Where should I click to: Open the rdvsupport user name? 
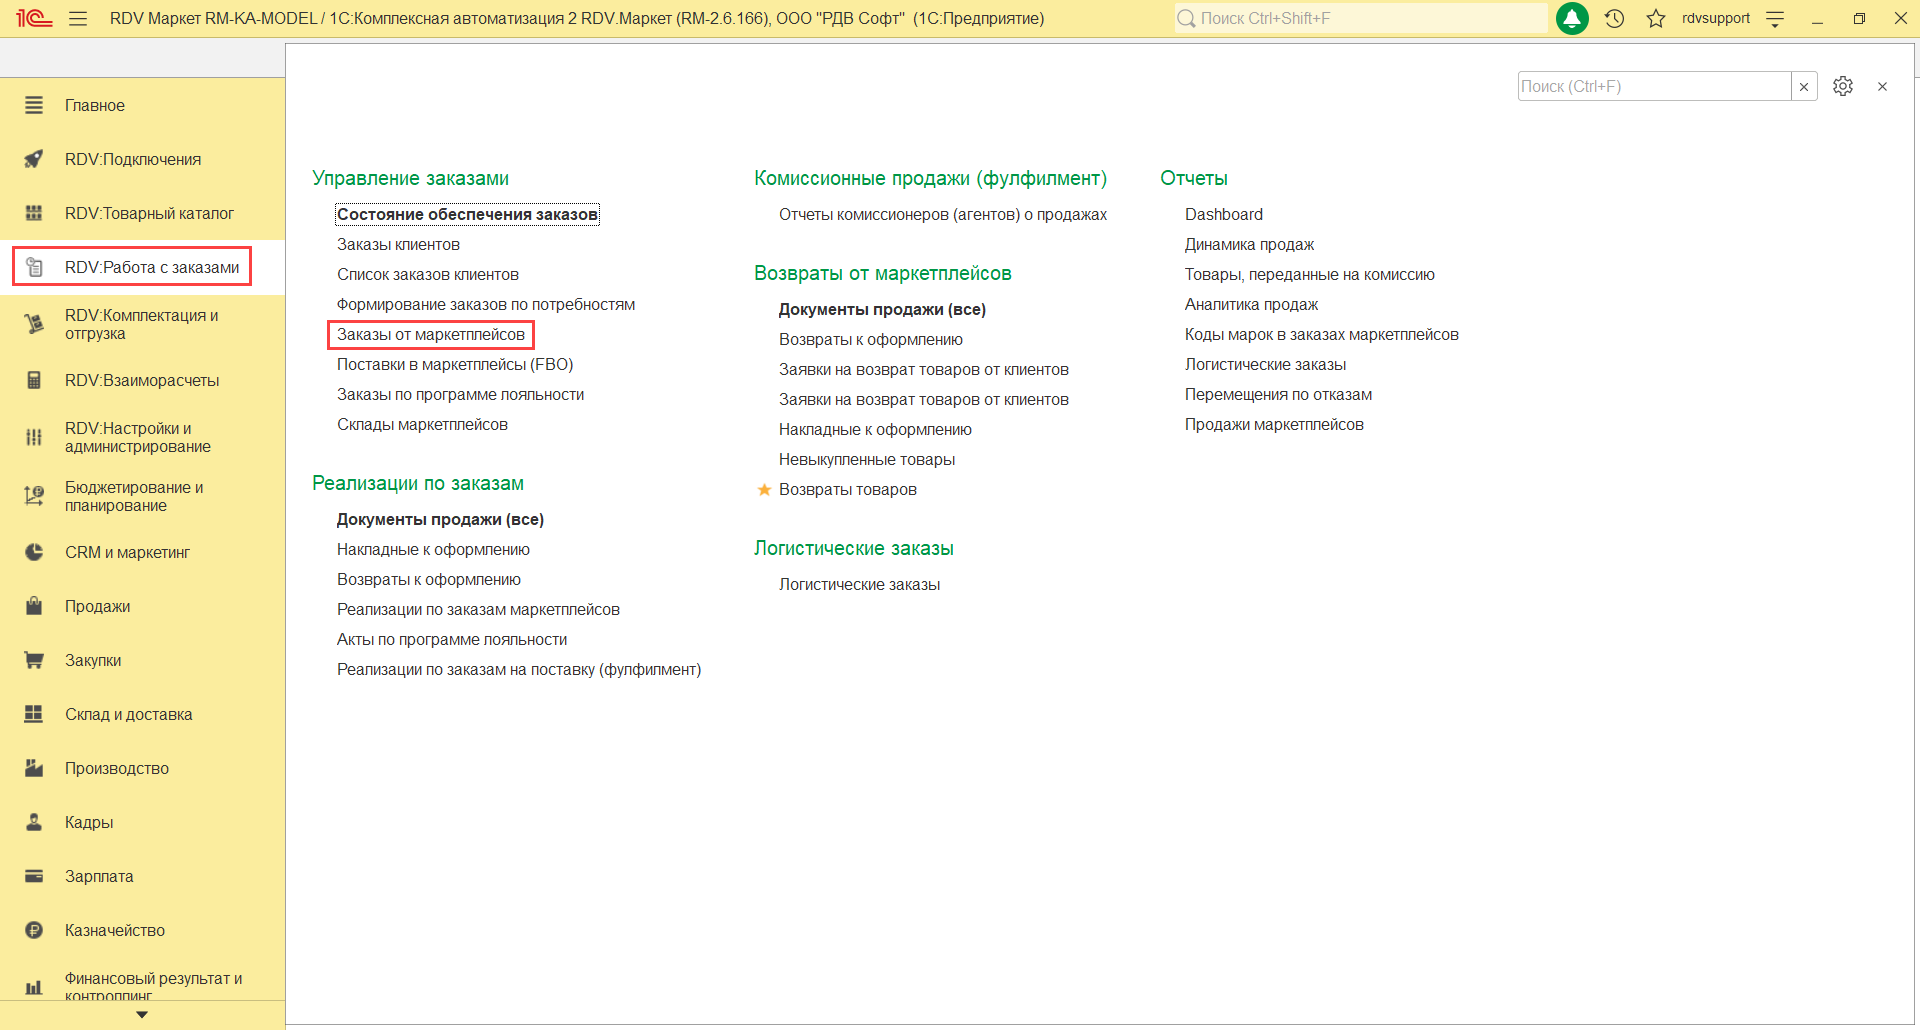(1716, 18)
